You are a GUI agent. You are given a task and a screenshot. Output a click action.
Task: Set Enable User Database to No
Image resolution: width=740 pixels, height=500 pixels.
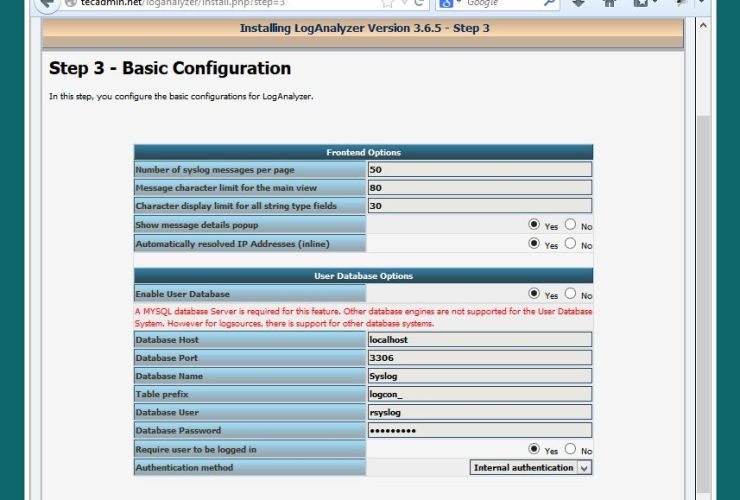[571, 294]
